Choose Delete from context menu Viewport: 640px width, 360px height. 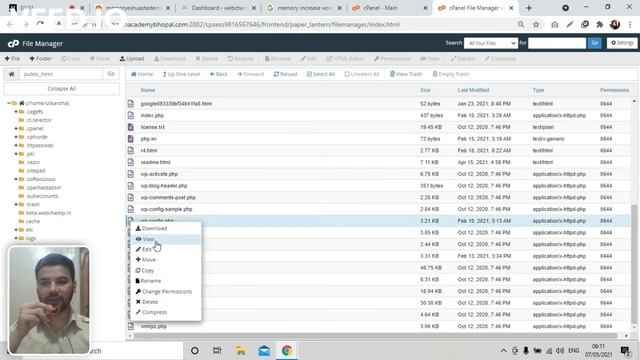(167, 302)
